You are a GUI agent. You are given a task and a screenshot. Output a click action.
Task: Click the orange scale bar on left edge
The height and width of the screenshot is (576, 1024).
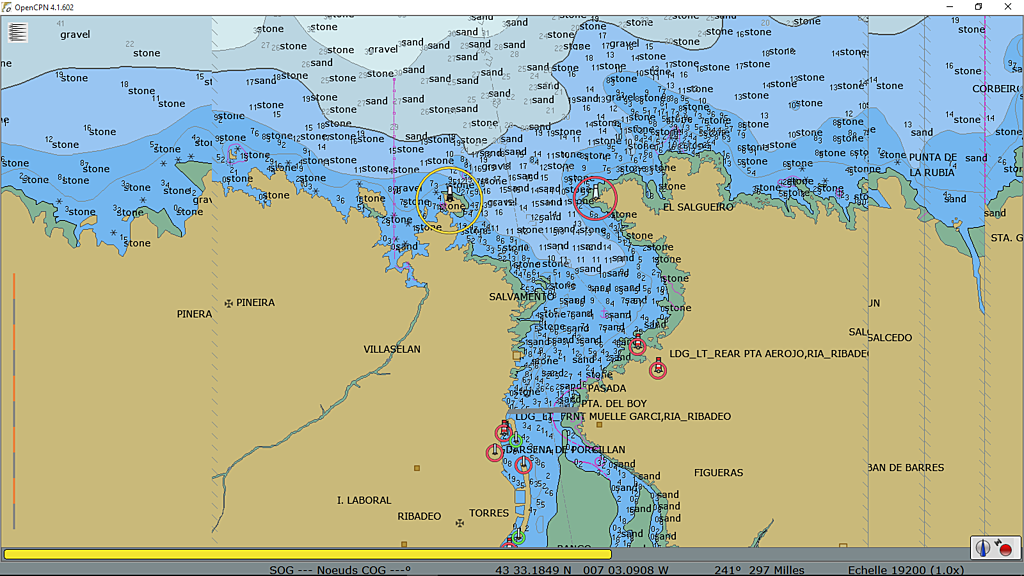pyautogui.click(x=14, y=400)
